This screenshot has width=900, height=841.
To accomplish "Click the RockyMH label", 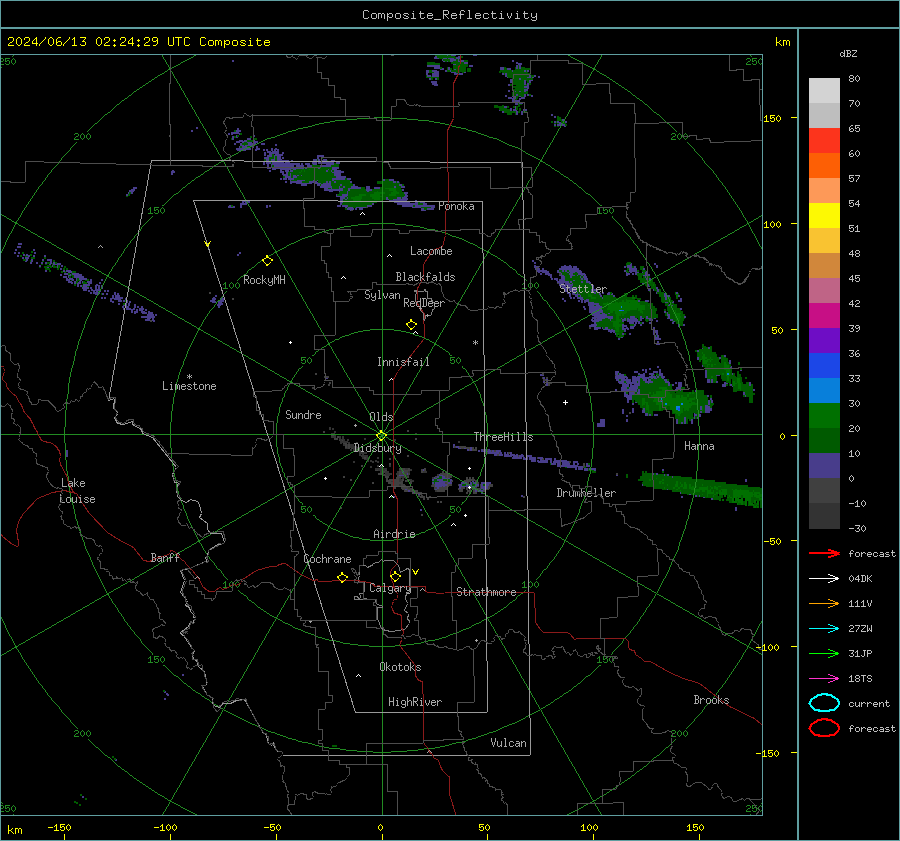I will point(264,280).
